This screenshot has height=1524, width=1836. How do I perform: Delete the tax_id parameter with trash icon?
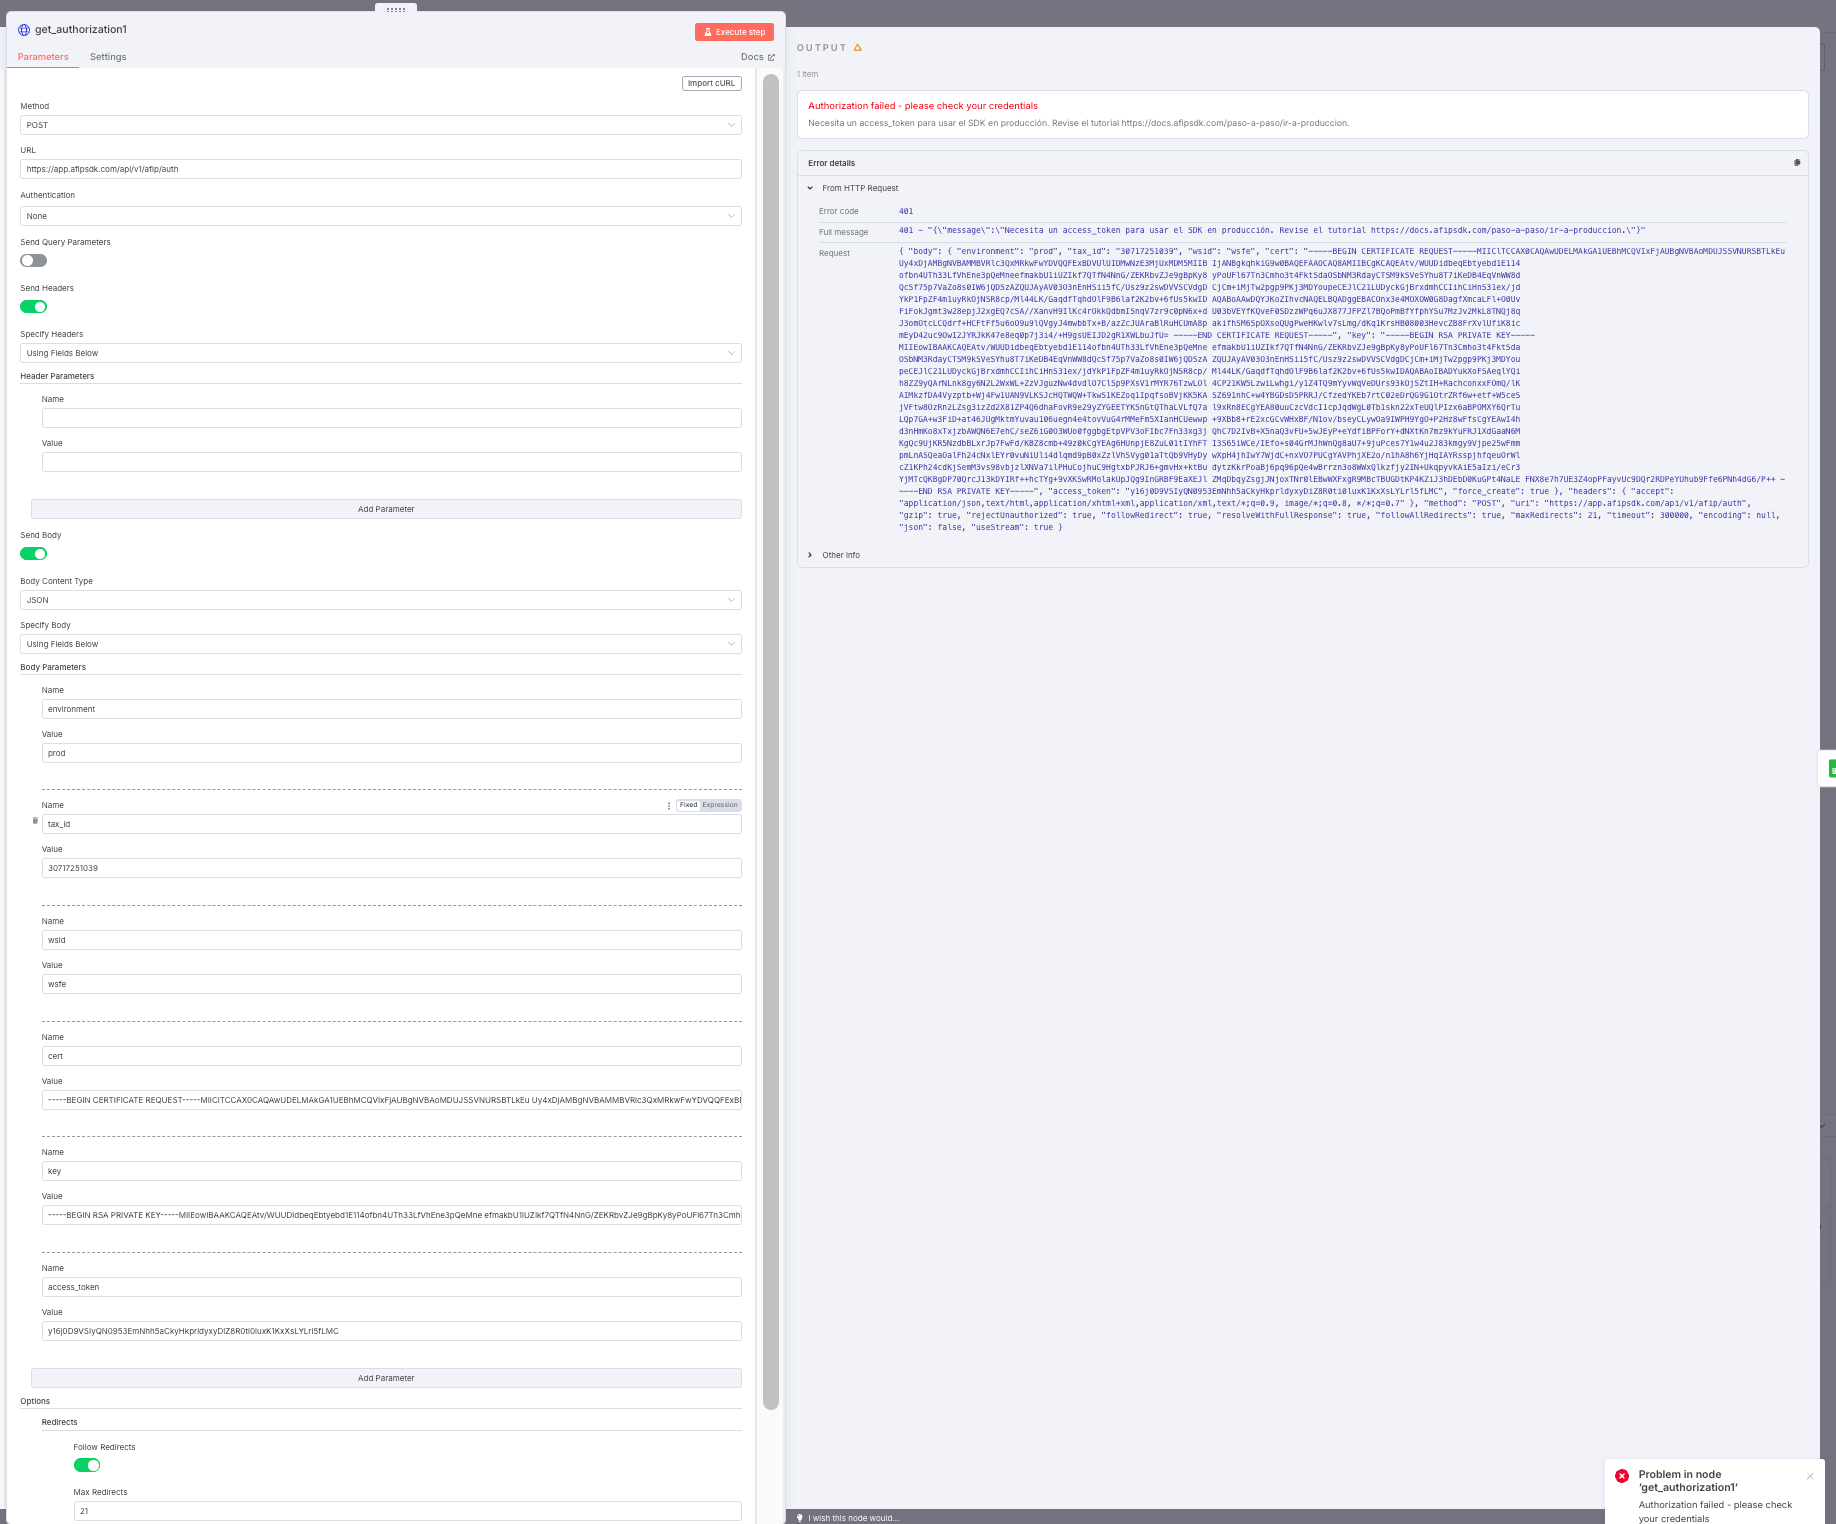[x=35, y=821]
